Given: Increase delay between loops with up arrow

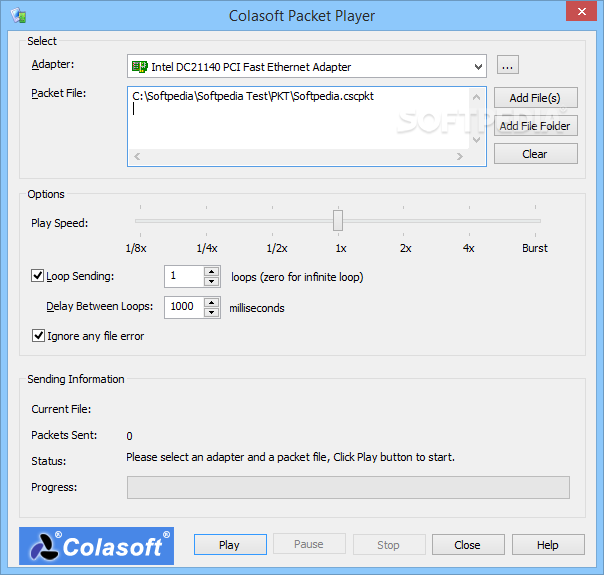Looking at the screenshot, I should coord(211,302).
